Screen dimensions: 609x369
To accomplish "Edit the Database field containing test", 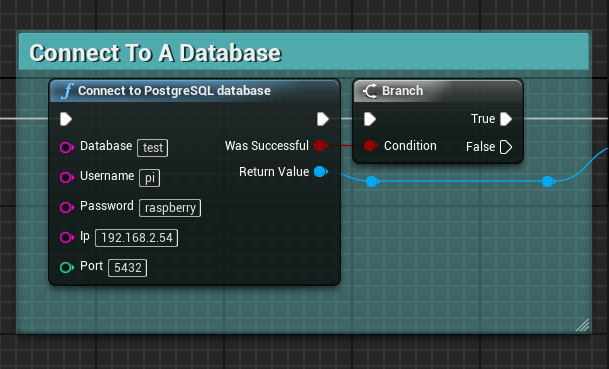I will (x=153, y=148).
